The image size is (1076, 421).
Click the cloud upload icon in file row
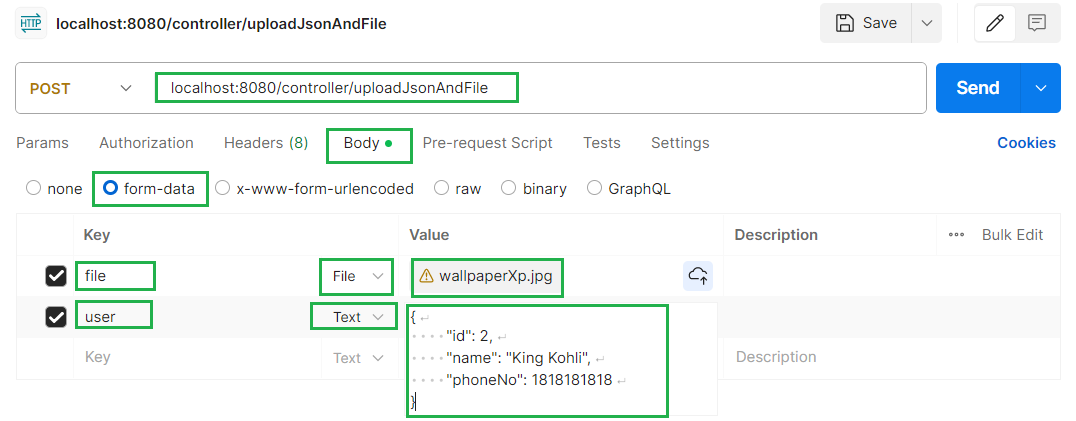tap(697, 276)
